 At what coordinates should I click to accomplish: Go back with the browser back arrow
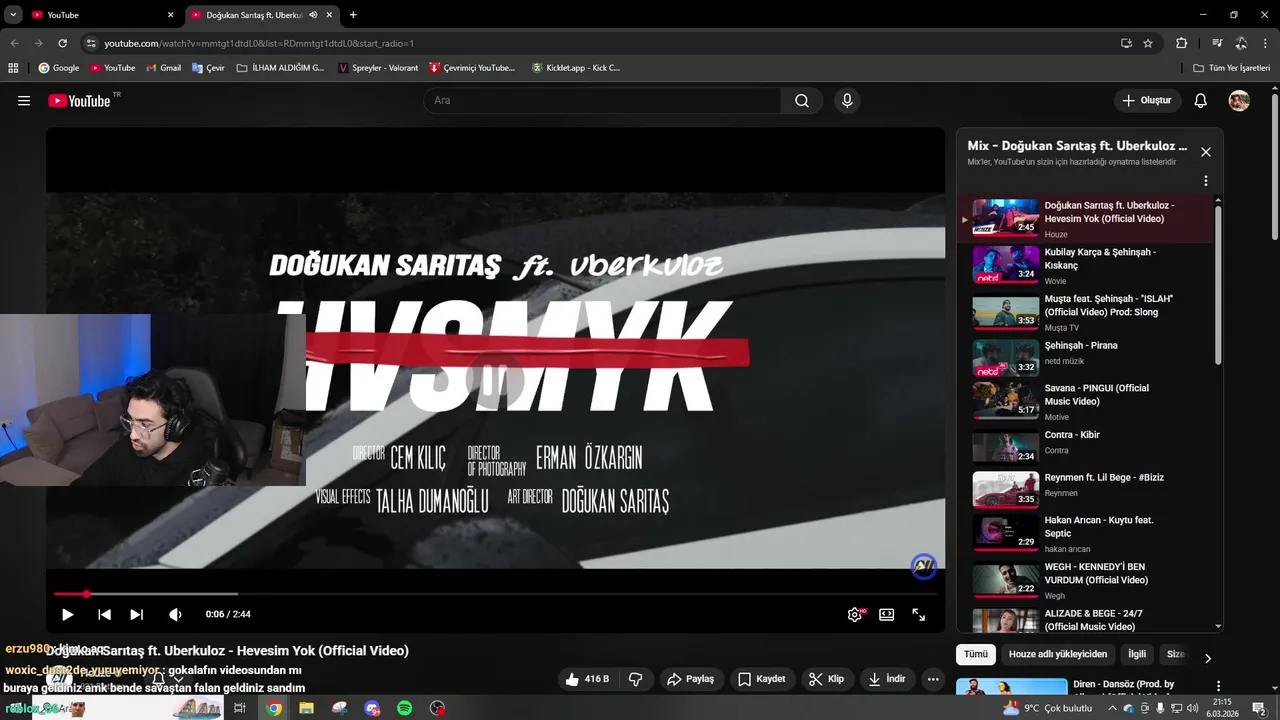coord(14,44)
